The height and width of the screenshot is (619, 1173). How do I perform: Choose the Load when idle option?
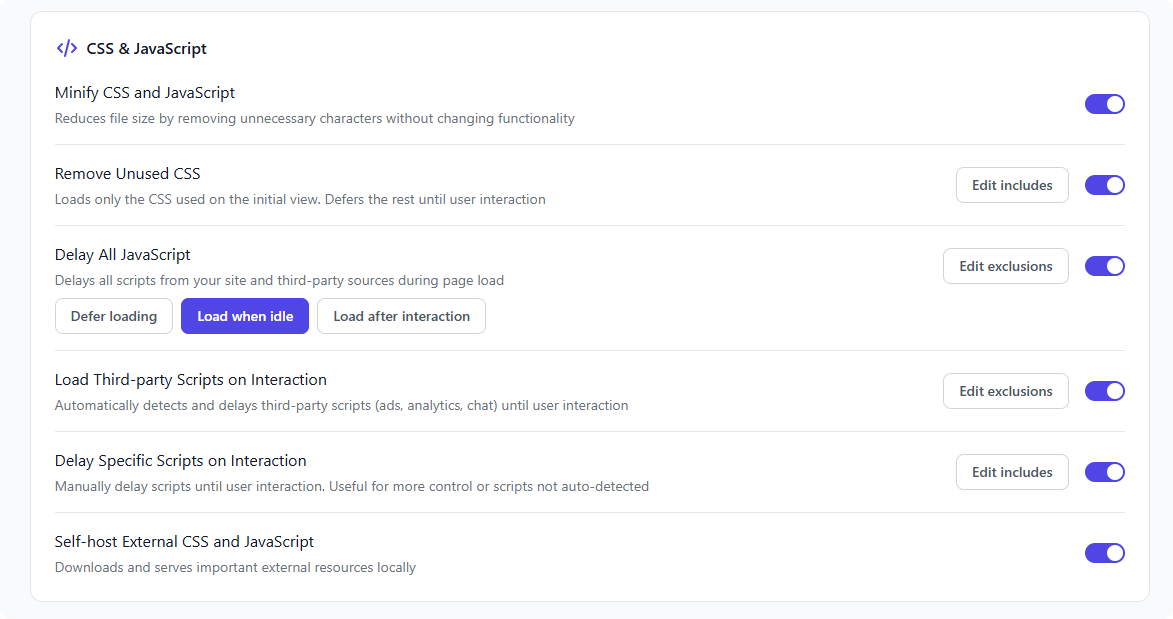pyautogui.click(x=245, y=316)
